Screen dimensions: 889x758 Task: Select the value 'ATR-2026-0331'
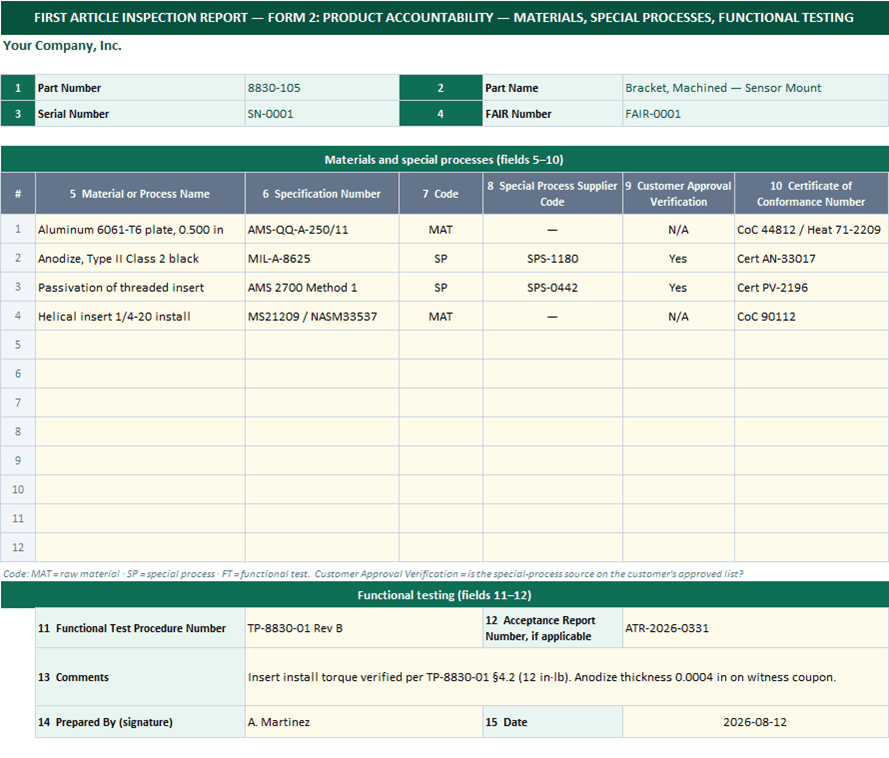point(755,628)
